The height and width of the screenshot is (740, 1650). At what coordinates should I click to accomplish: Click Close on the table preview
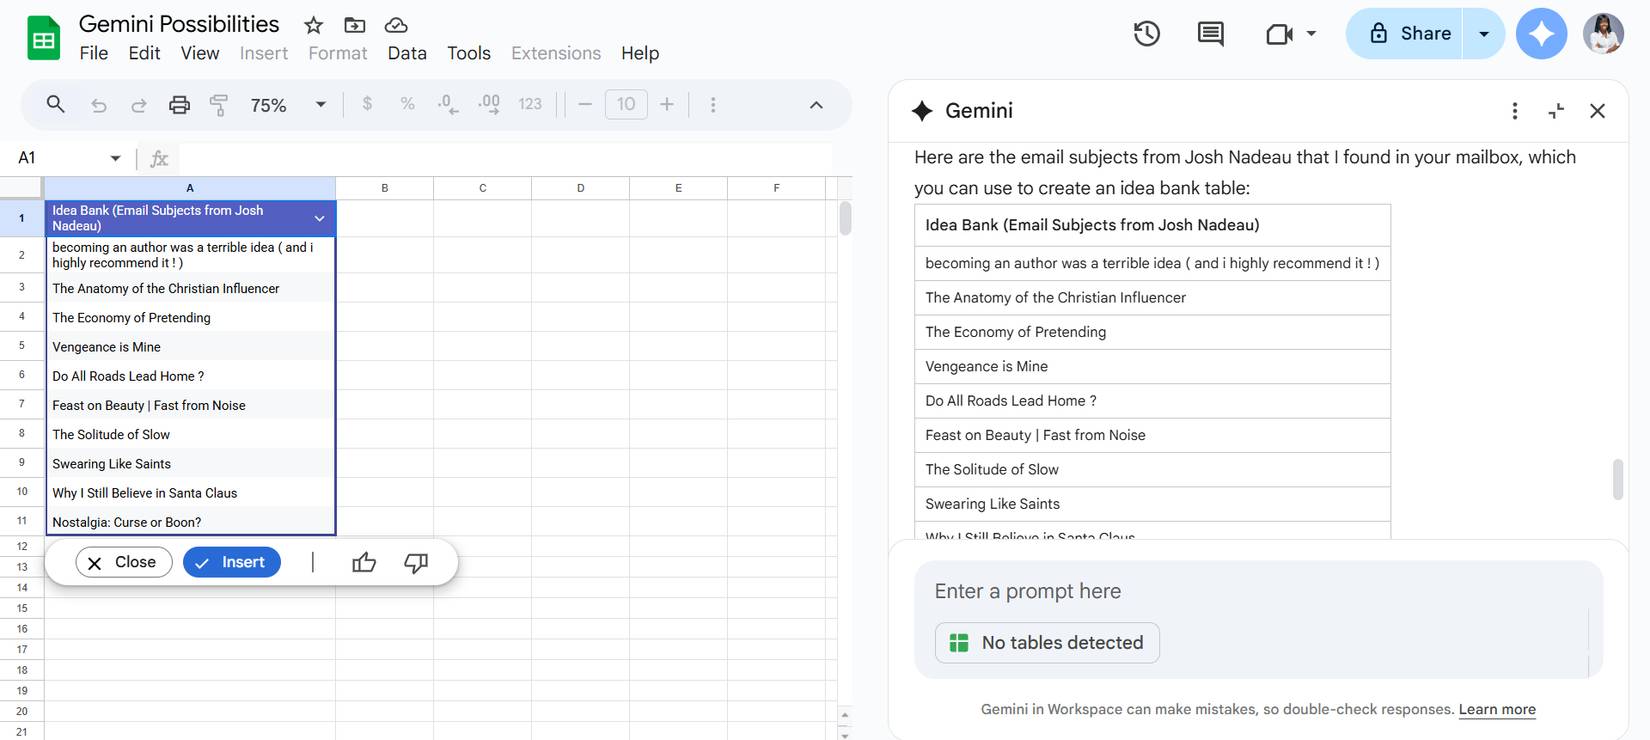pyautogui.click(x=124, y=562)
